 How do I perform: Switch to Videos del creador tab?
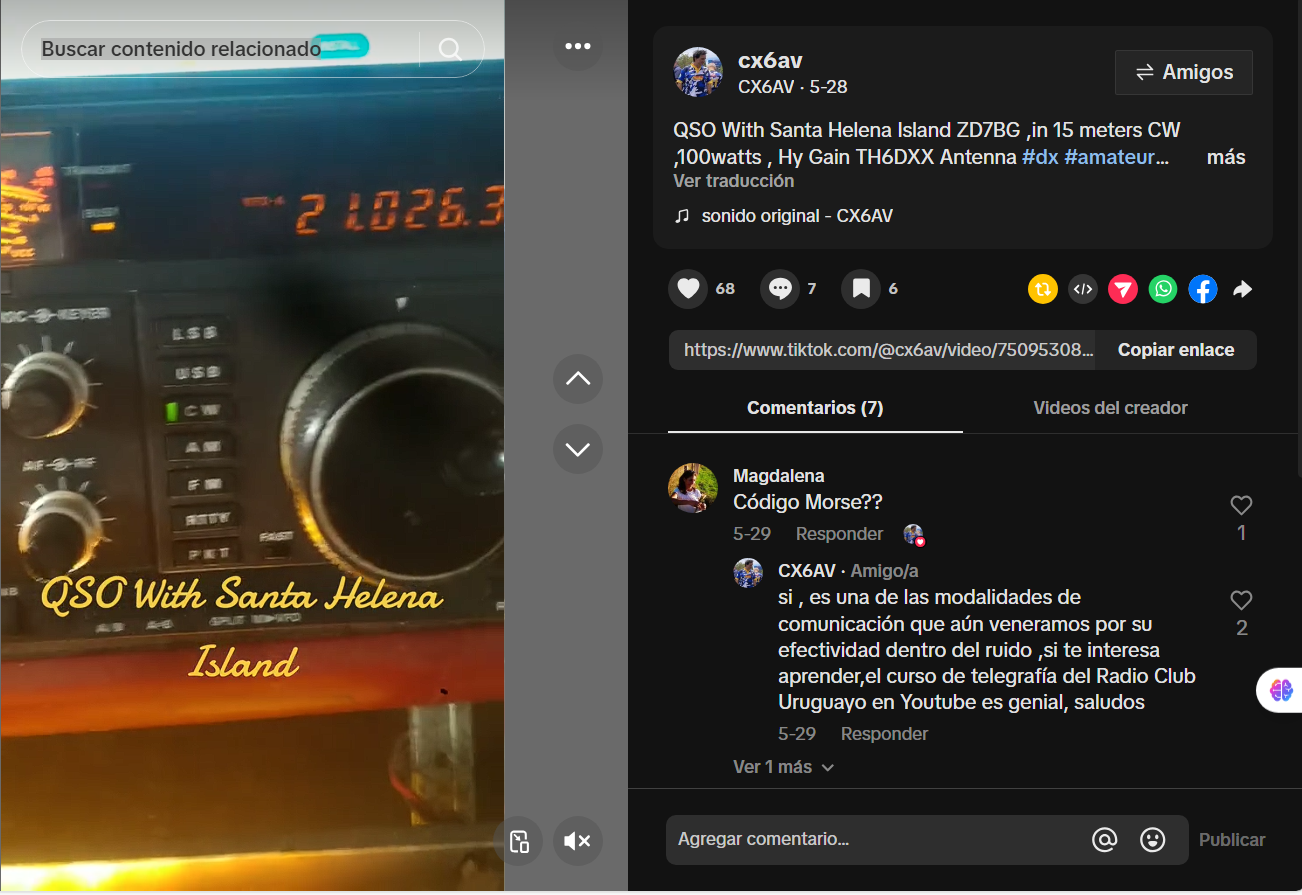pos(1110,408)
